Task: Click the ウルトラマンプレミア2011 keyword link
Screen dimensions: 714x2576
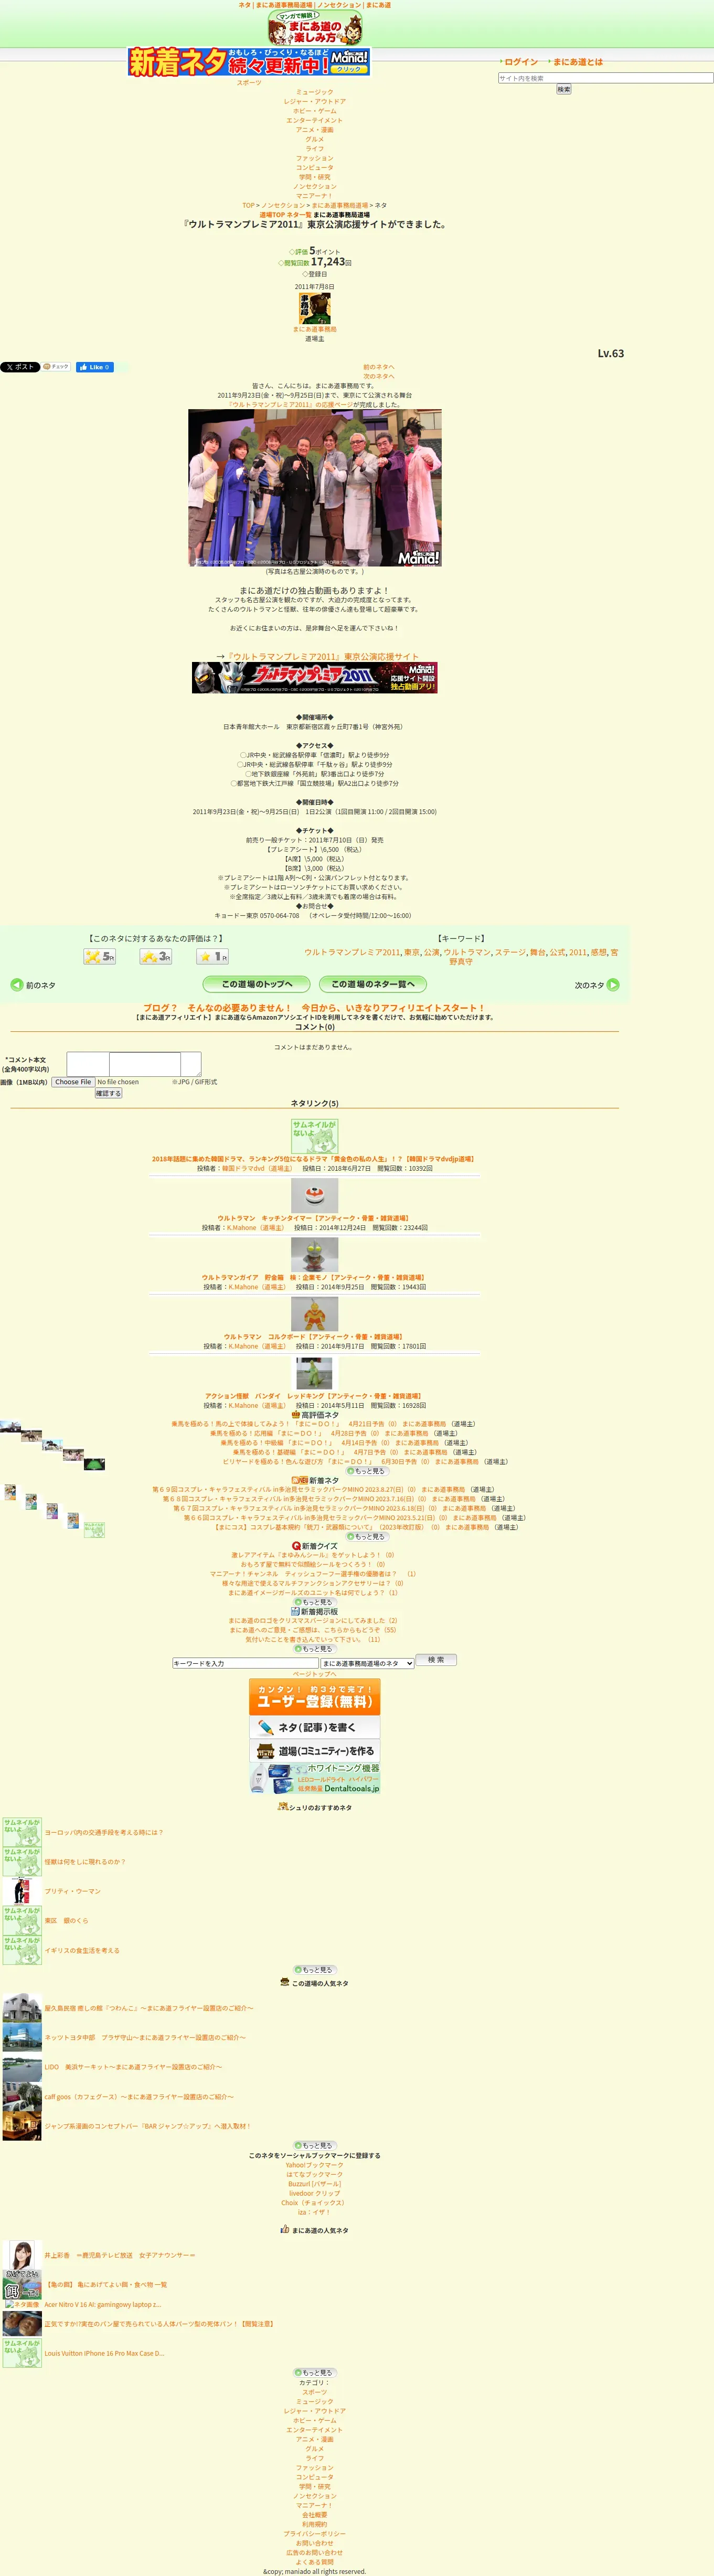Action: (x=352, y=952)
